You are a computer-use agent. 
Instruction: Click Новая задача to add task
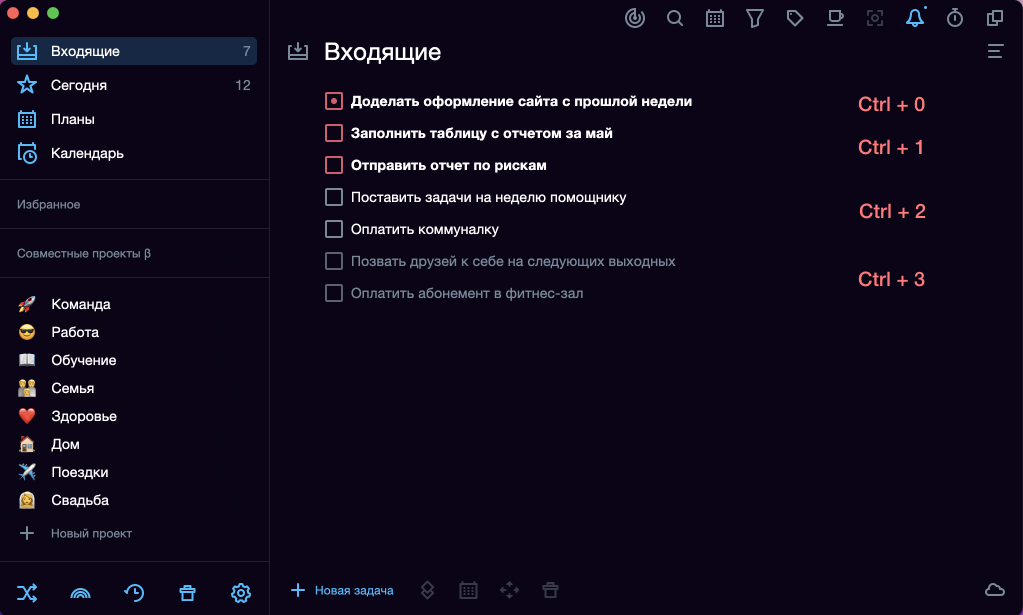342,590
